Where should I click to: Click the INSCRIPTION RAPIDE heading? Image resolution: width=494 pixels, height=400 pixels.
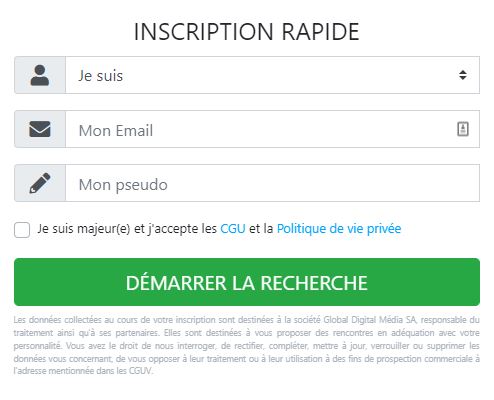pos(247,32)
